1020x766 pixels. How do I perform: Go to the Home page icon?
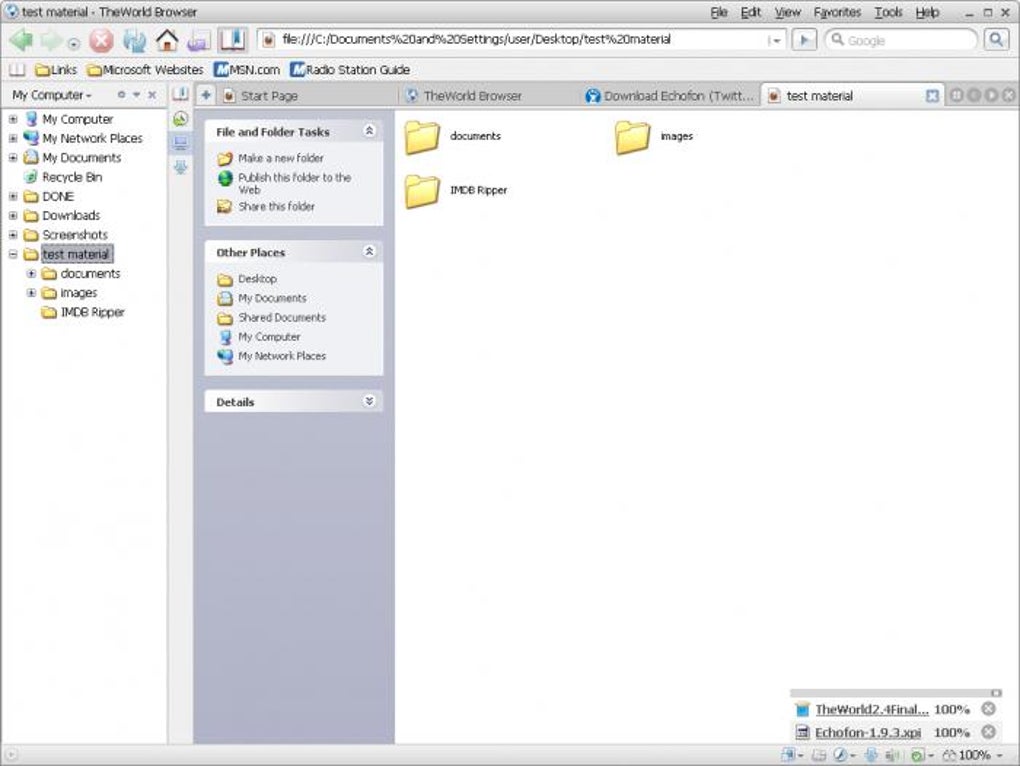click(167, 40)
